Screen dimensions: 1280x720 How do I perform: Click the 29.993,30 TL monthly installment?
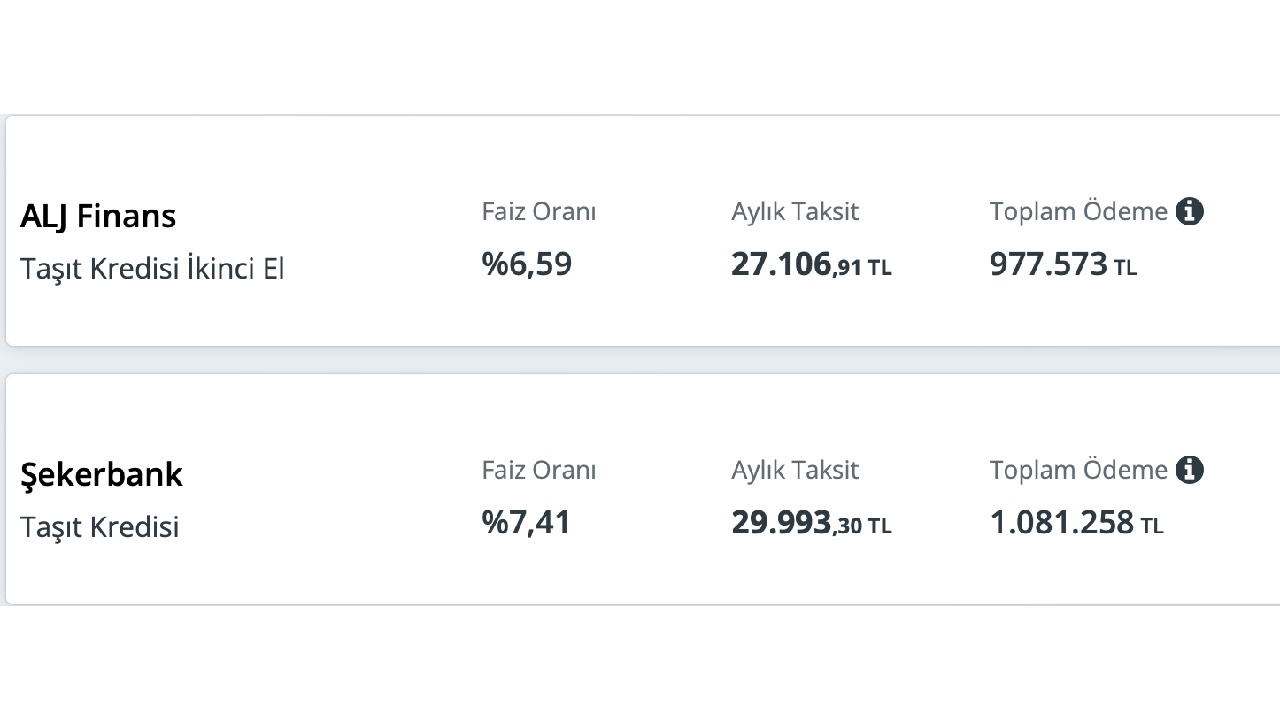click(811, 522)
